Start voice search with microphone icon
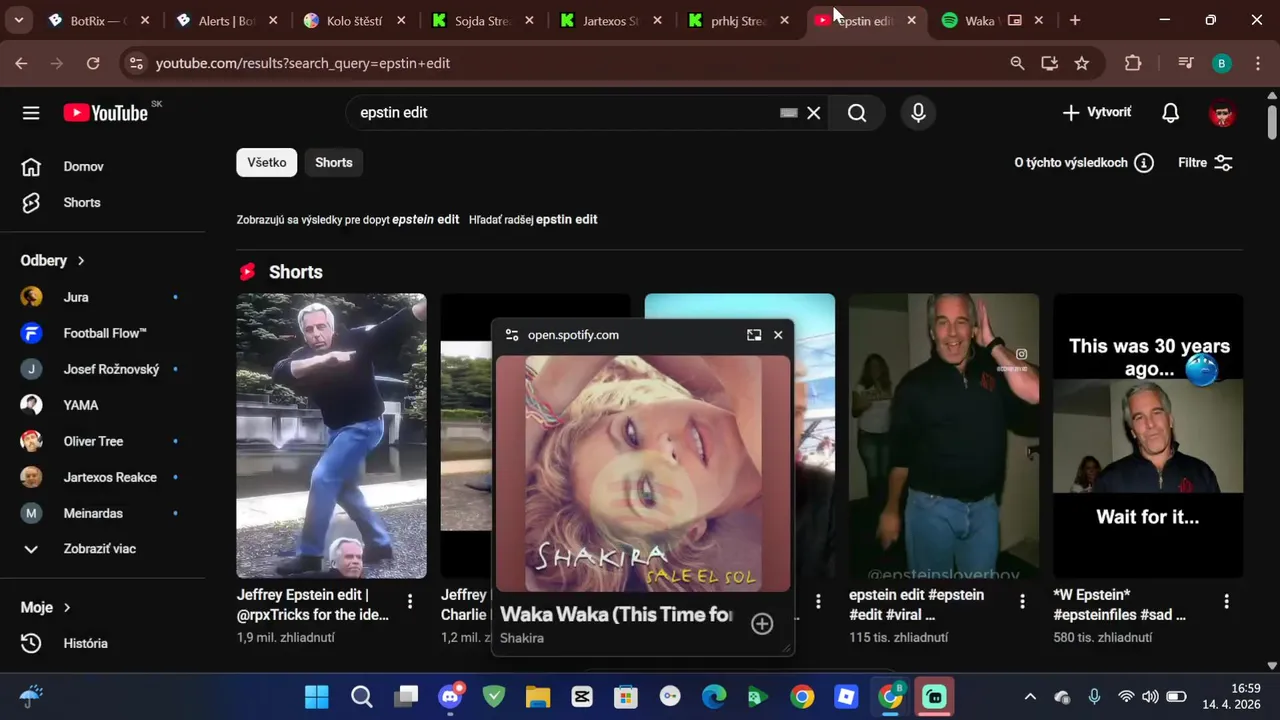This screenshot has width=1280, height=720. click(918, 113)
